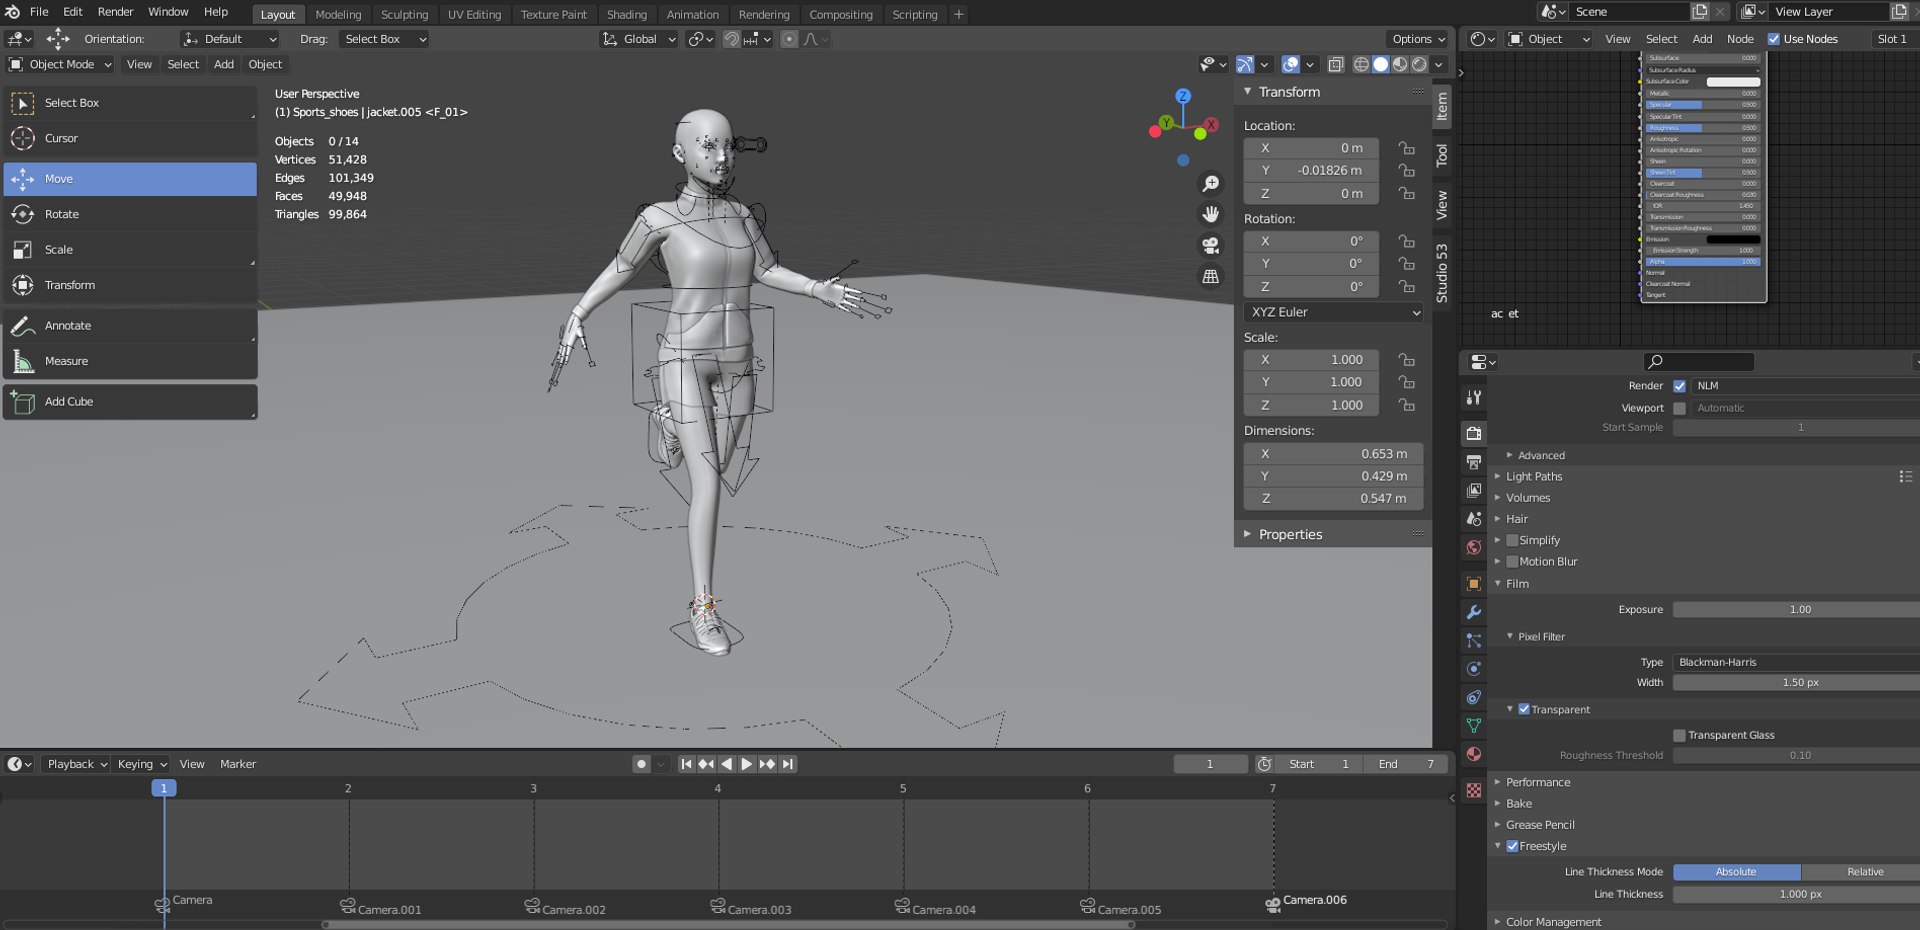
Task: Open the Playback dropdown in timeline
Action: pyautogui.click(x=76, y=764)
